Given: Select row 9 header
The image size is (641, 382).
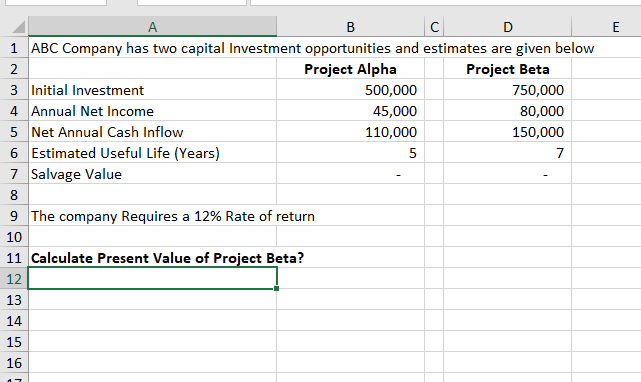Looking at the screenshot, I should (14, 216).
